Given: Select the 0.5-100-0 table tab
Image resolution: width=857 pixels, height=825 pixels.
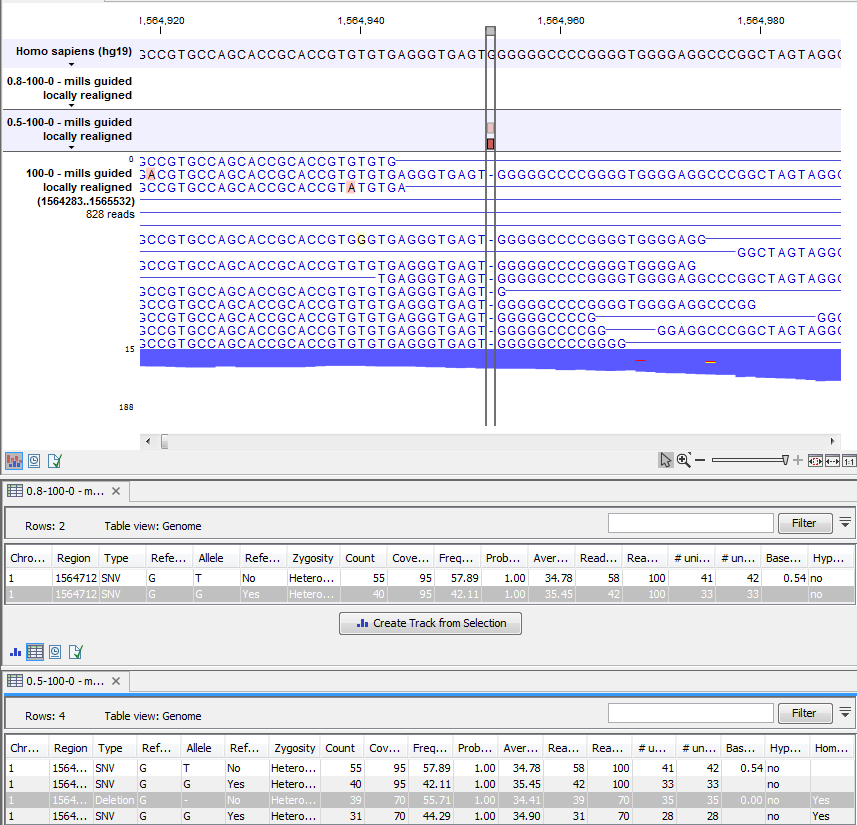Looking at the screenshot, I should pyautogui.click(x=64, y=681).
